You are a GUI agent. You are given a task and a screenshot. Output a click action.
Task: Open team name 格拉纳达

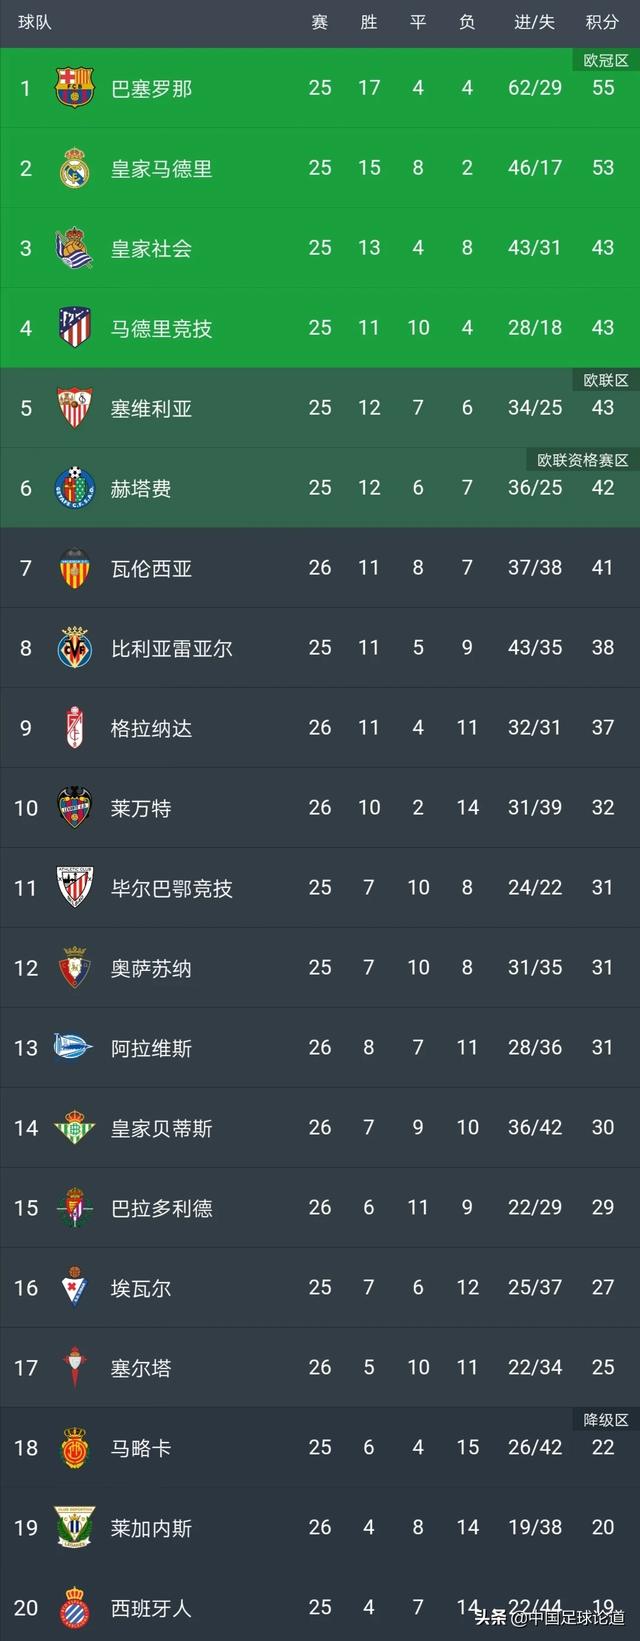(151, 728)
